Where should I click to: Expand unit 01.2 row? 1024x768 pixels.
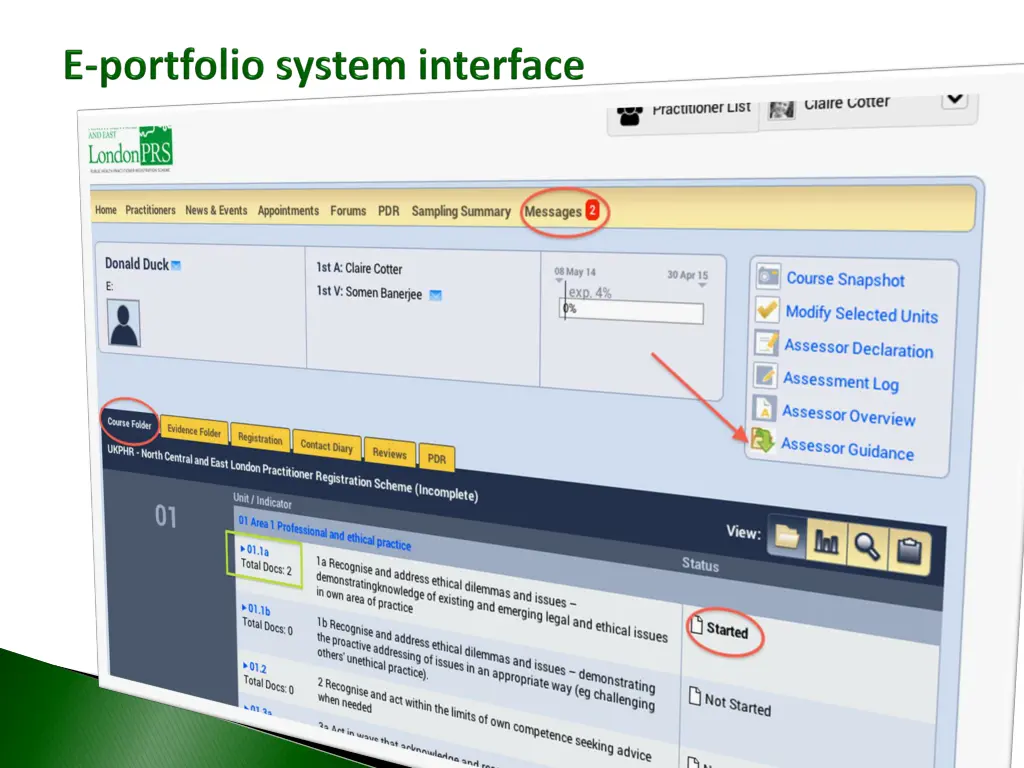click(254, 667)
